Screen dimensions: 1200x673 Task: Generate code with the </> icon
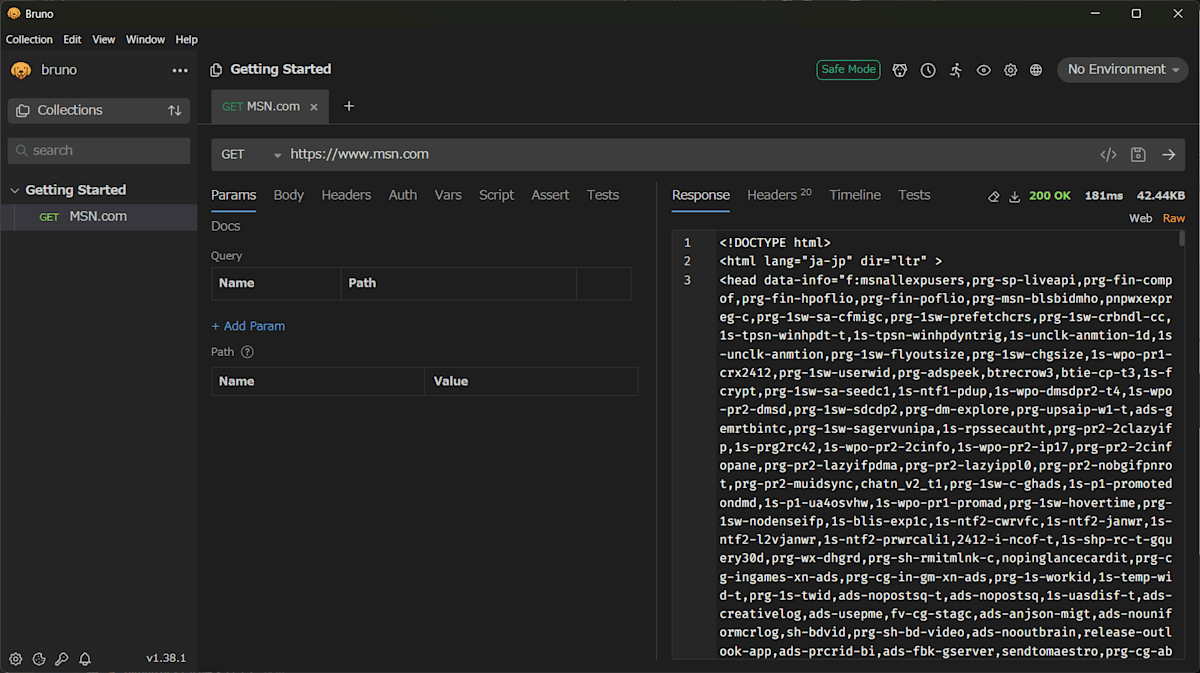pyautogui.click(x=1108, y=155)
